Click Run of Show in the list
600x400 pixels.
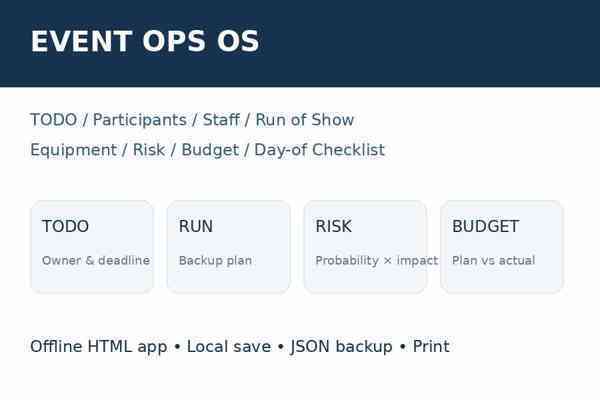coord(305,120)
